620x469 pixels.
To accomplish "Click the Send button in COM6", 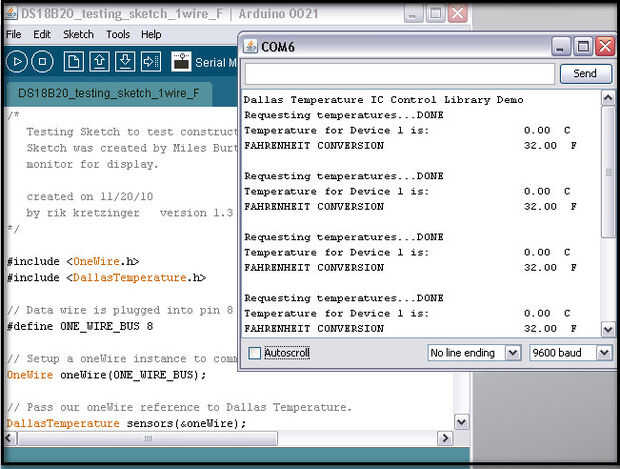I will (x=585, y=74).
